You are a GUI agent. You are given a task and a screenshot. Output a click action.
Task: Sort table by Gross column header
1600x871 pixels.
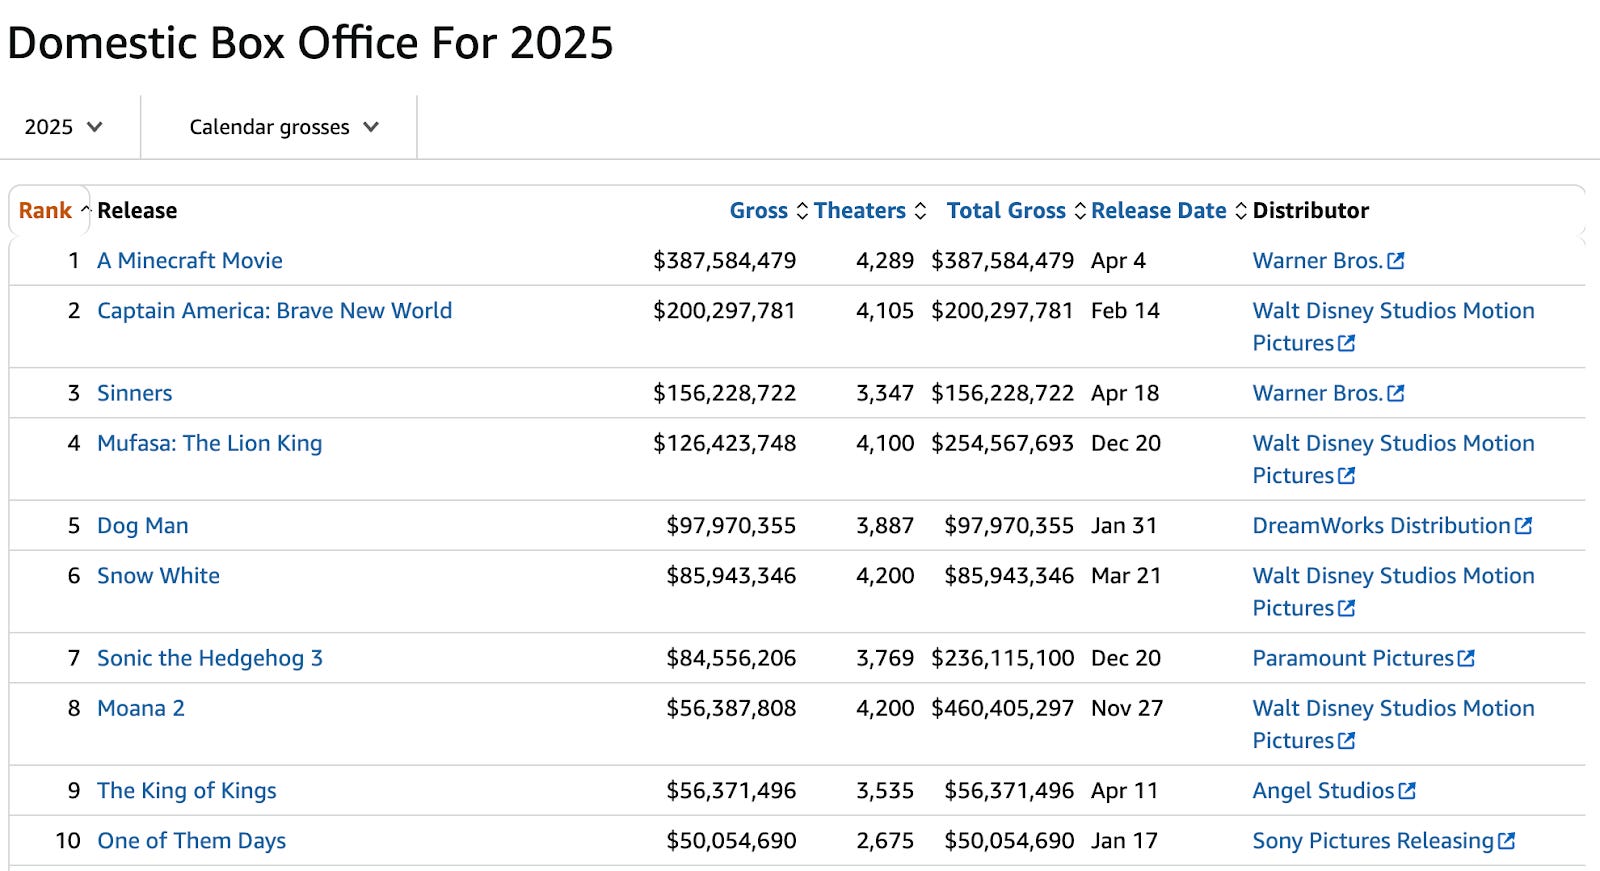click(768, 210)
